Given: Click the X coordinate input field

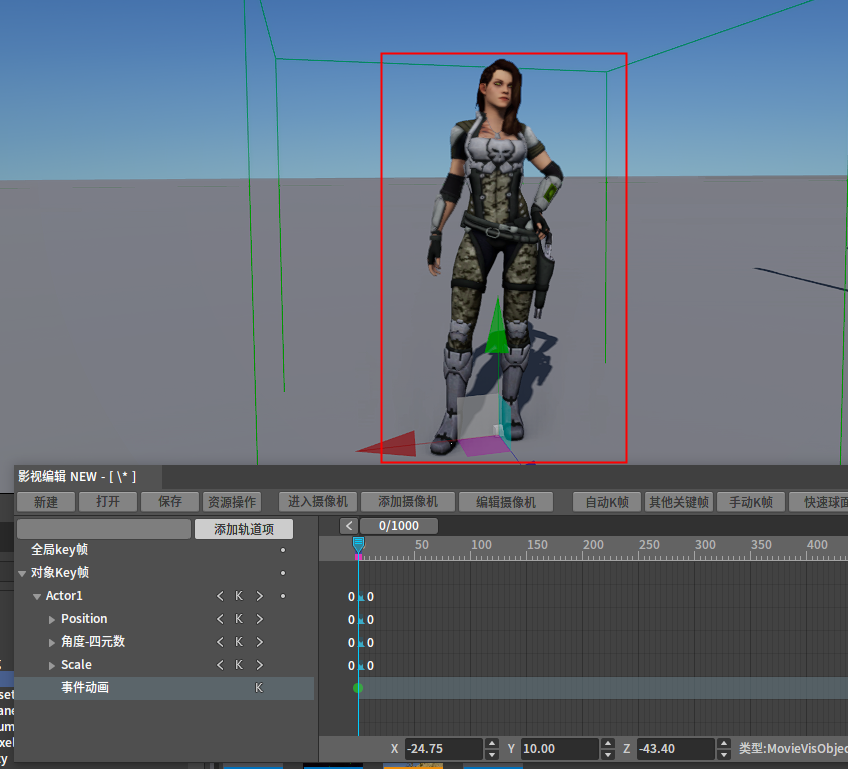Looking at the screenshot, I should point(443,749).
